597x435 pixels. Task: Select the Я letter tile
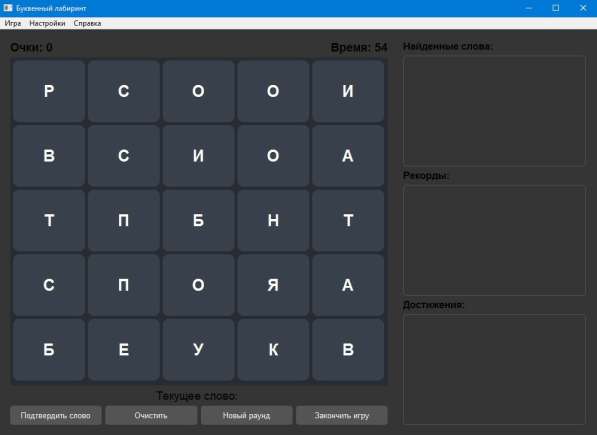click(273, 285)
